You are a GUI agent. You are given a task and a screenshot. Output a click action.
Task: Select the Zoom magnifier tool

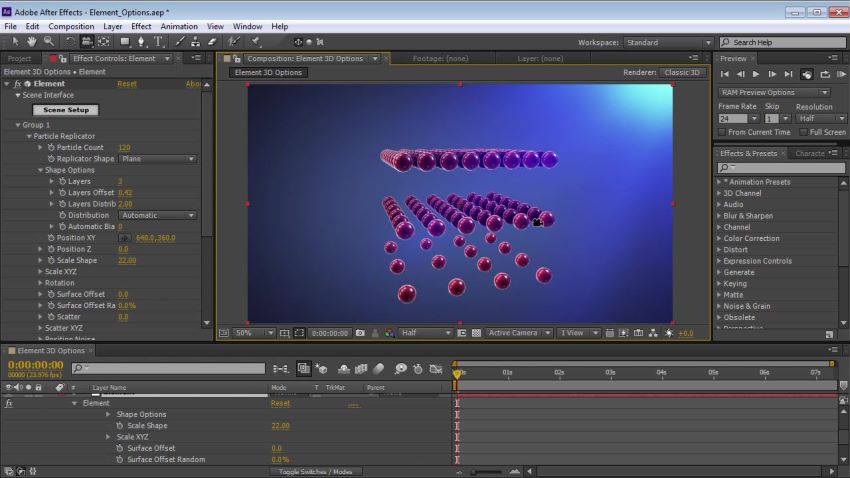click(49, 42)
